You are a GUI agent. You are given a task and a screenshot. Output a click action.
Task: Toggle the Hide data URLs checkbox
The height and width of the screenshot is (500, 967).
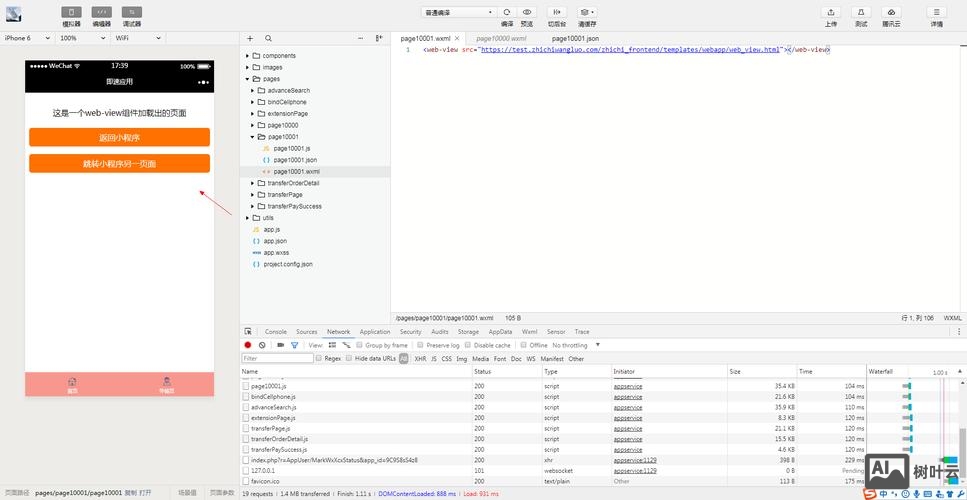pyautogui.click(x=349, y=358)
